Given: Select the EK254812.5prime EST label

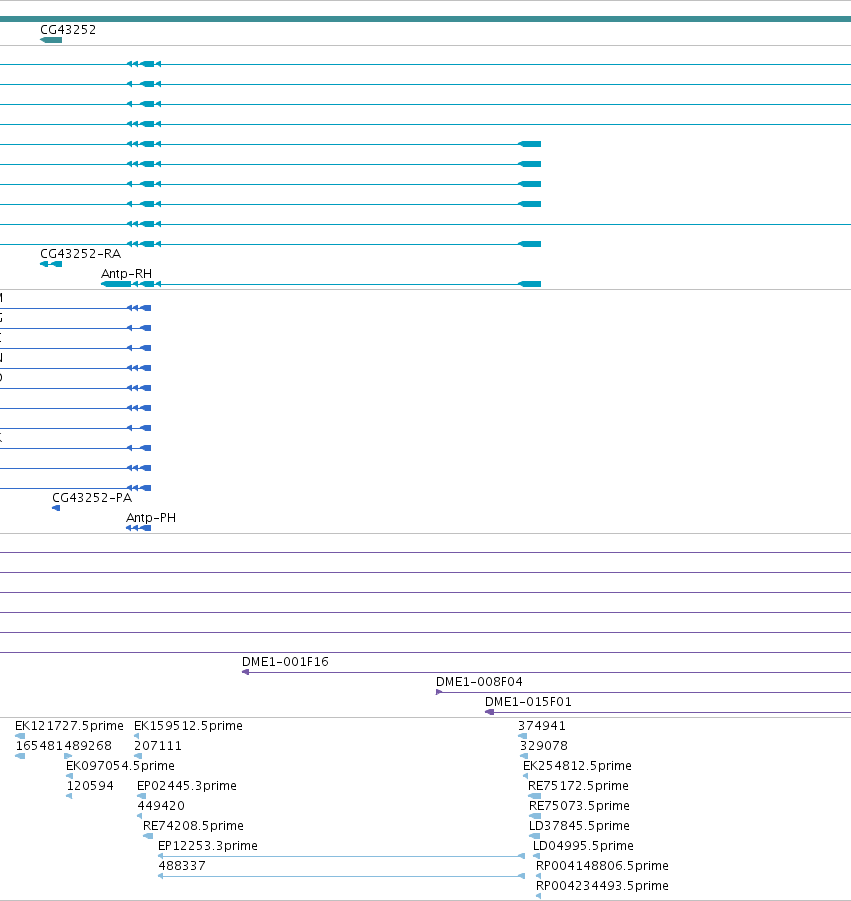Looking at the screenshot, I should pos(577,765).
